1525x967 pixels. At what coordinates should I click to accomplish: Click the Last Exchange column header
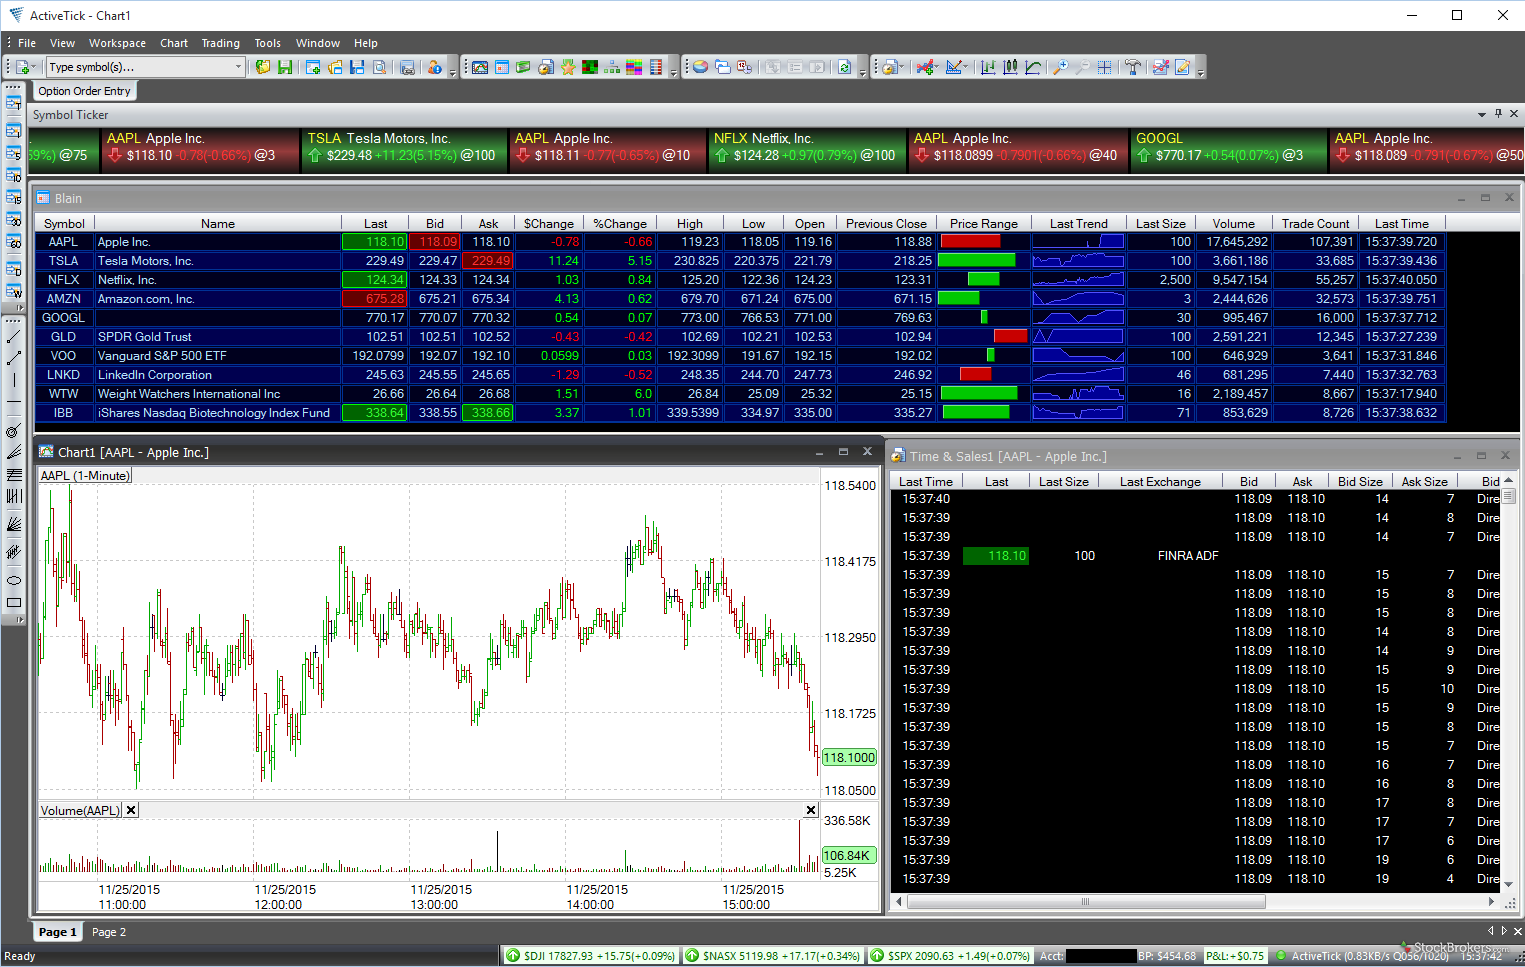coord(1160,482)
